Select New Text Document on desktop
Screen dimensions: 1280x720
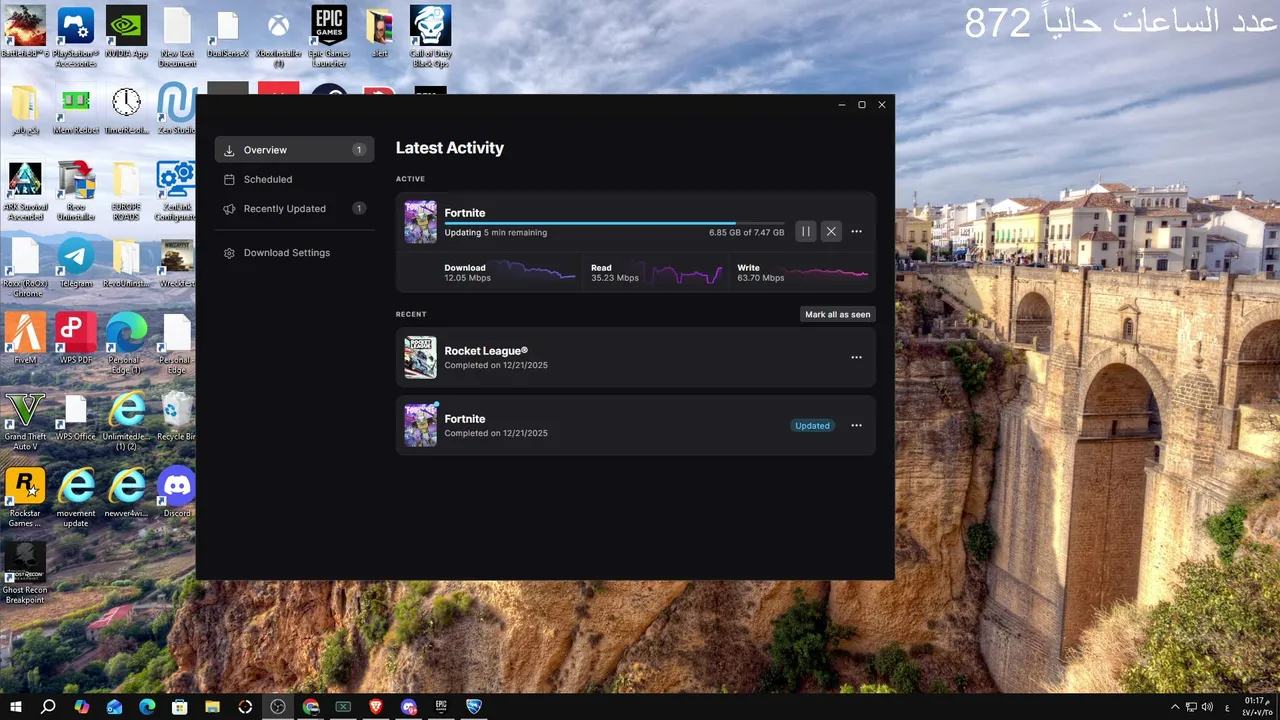tap(177, 37)
